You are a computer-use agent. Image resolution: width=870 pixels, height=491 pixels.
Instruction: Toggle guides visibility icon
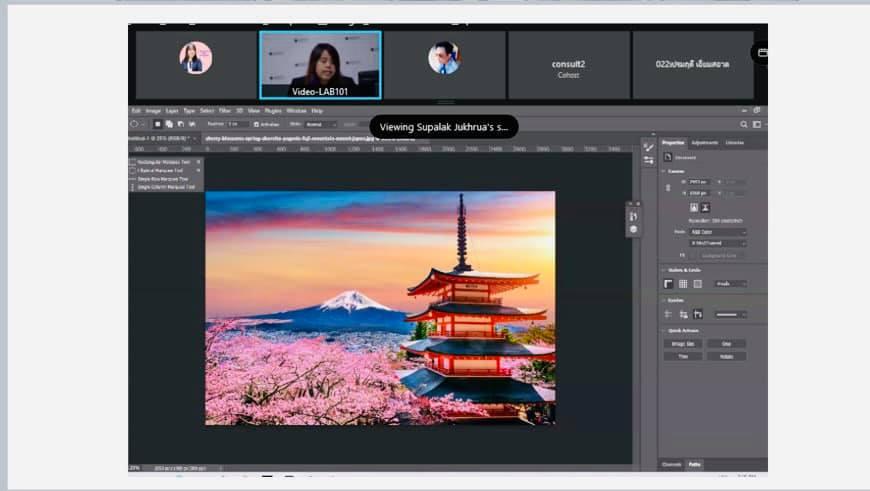pos(669,315)
